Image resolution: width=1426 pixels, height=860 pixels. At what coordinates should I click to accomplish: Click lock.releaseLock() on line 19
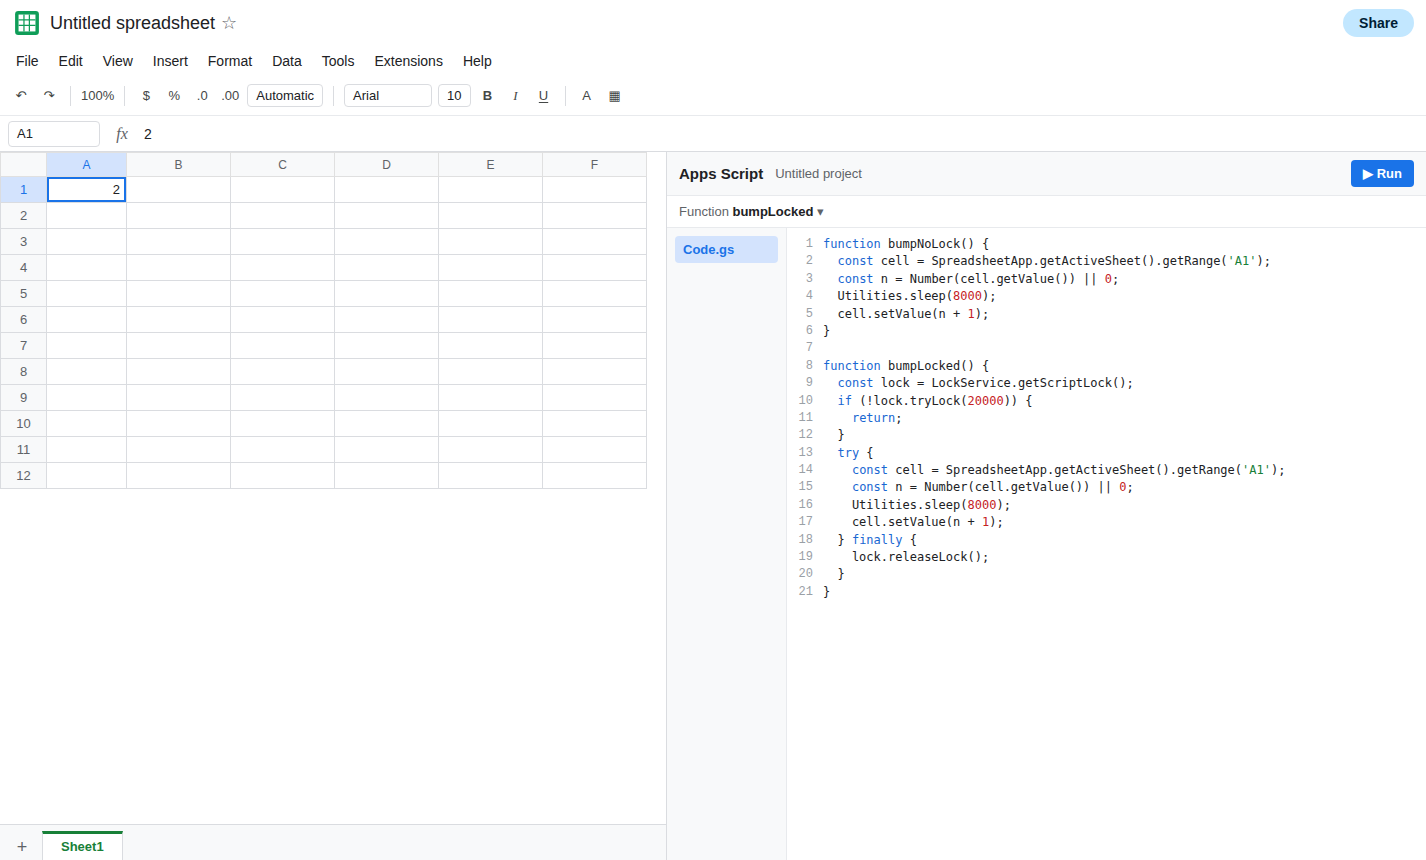[920, 557]
